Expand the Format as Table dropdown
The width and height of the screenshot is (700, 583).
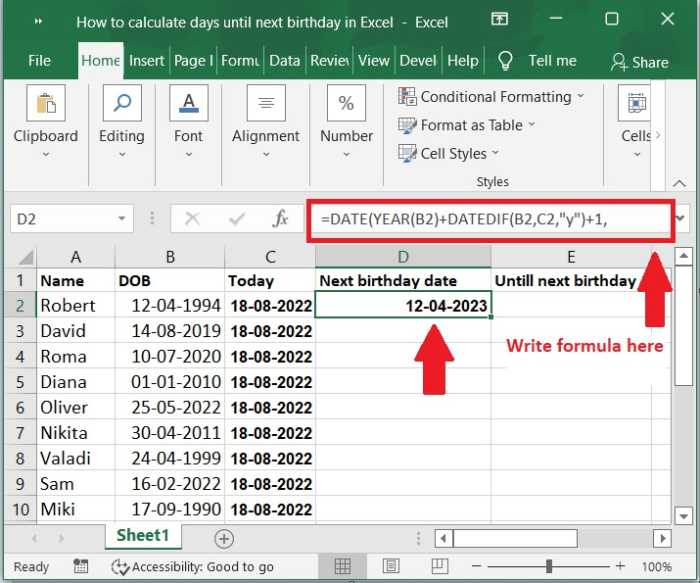point(531,125)
